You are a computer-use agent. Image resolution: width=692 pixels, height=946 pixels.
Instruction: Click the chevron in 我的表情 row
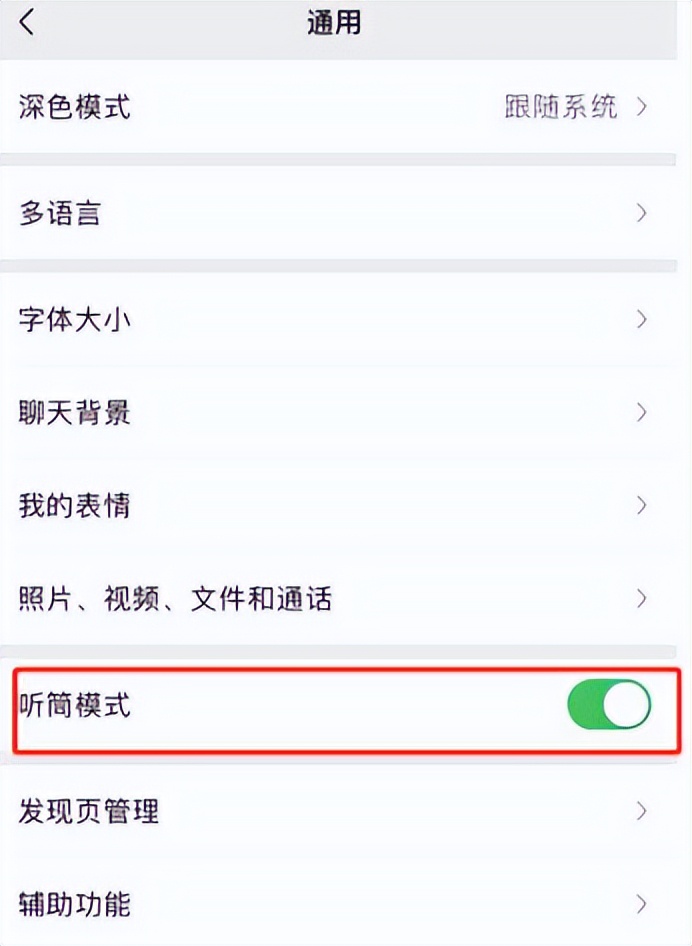[x=642, y=506]
